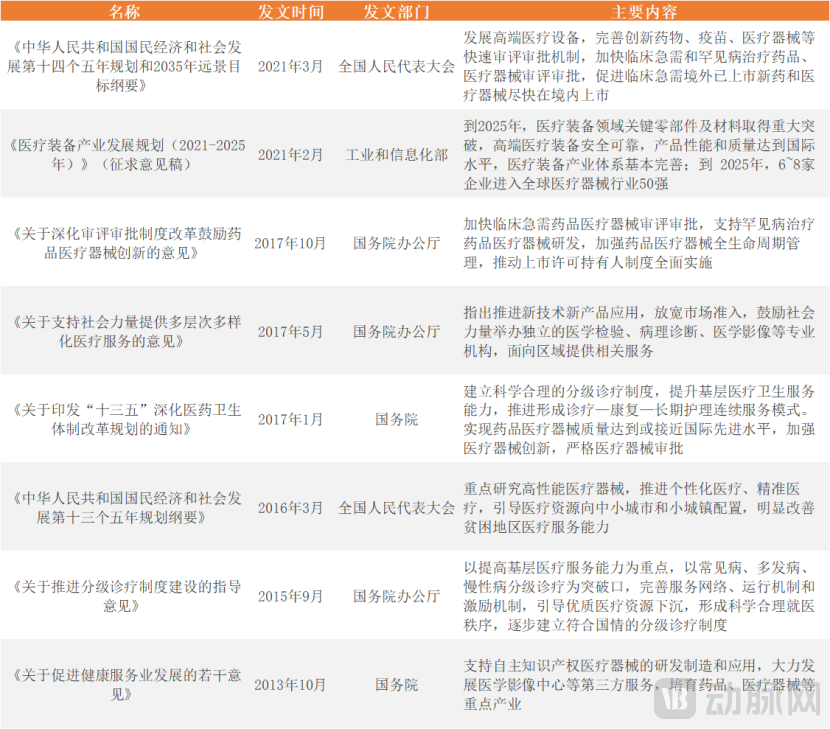The image size is (830, 729).
Task: Click the 2016年3月 date cell
Action: 290,508
